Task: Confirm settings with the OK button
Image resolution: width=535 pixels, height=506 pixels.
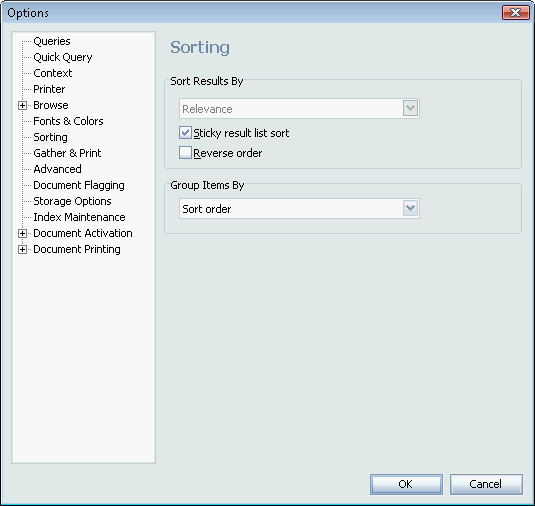Action: (406, 484)
